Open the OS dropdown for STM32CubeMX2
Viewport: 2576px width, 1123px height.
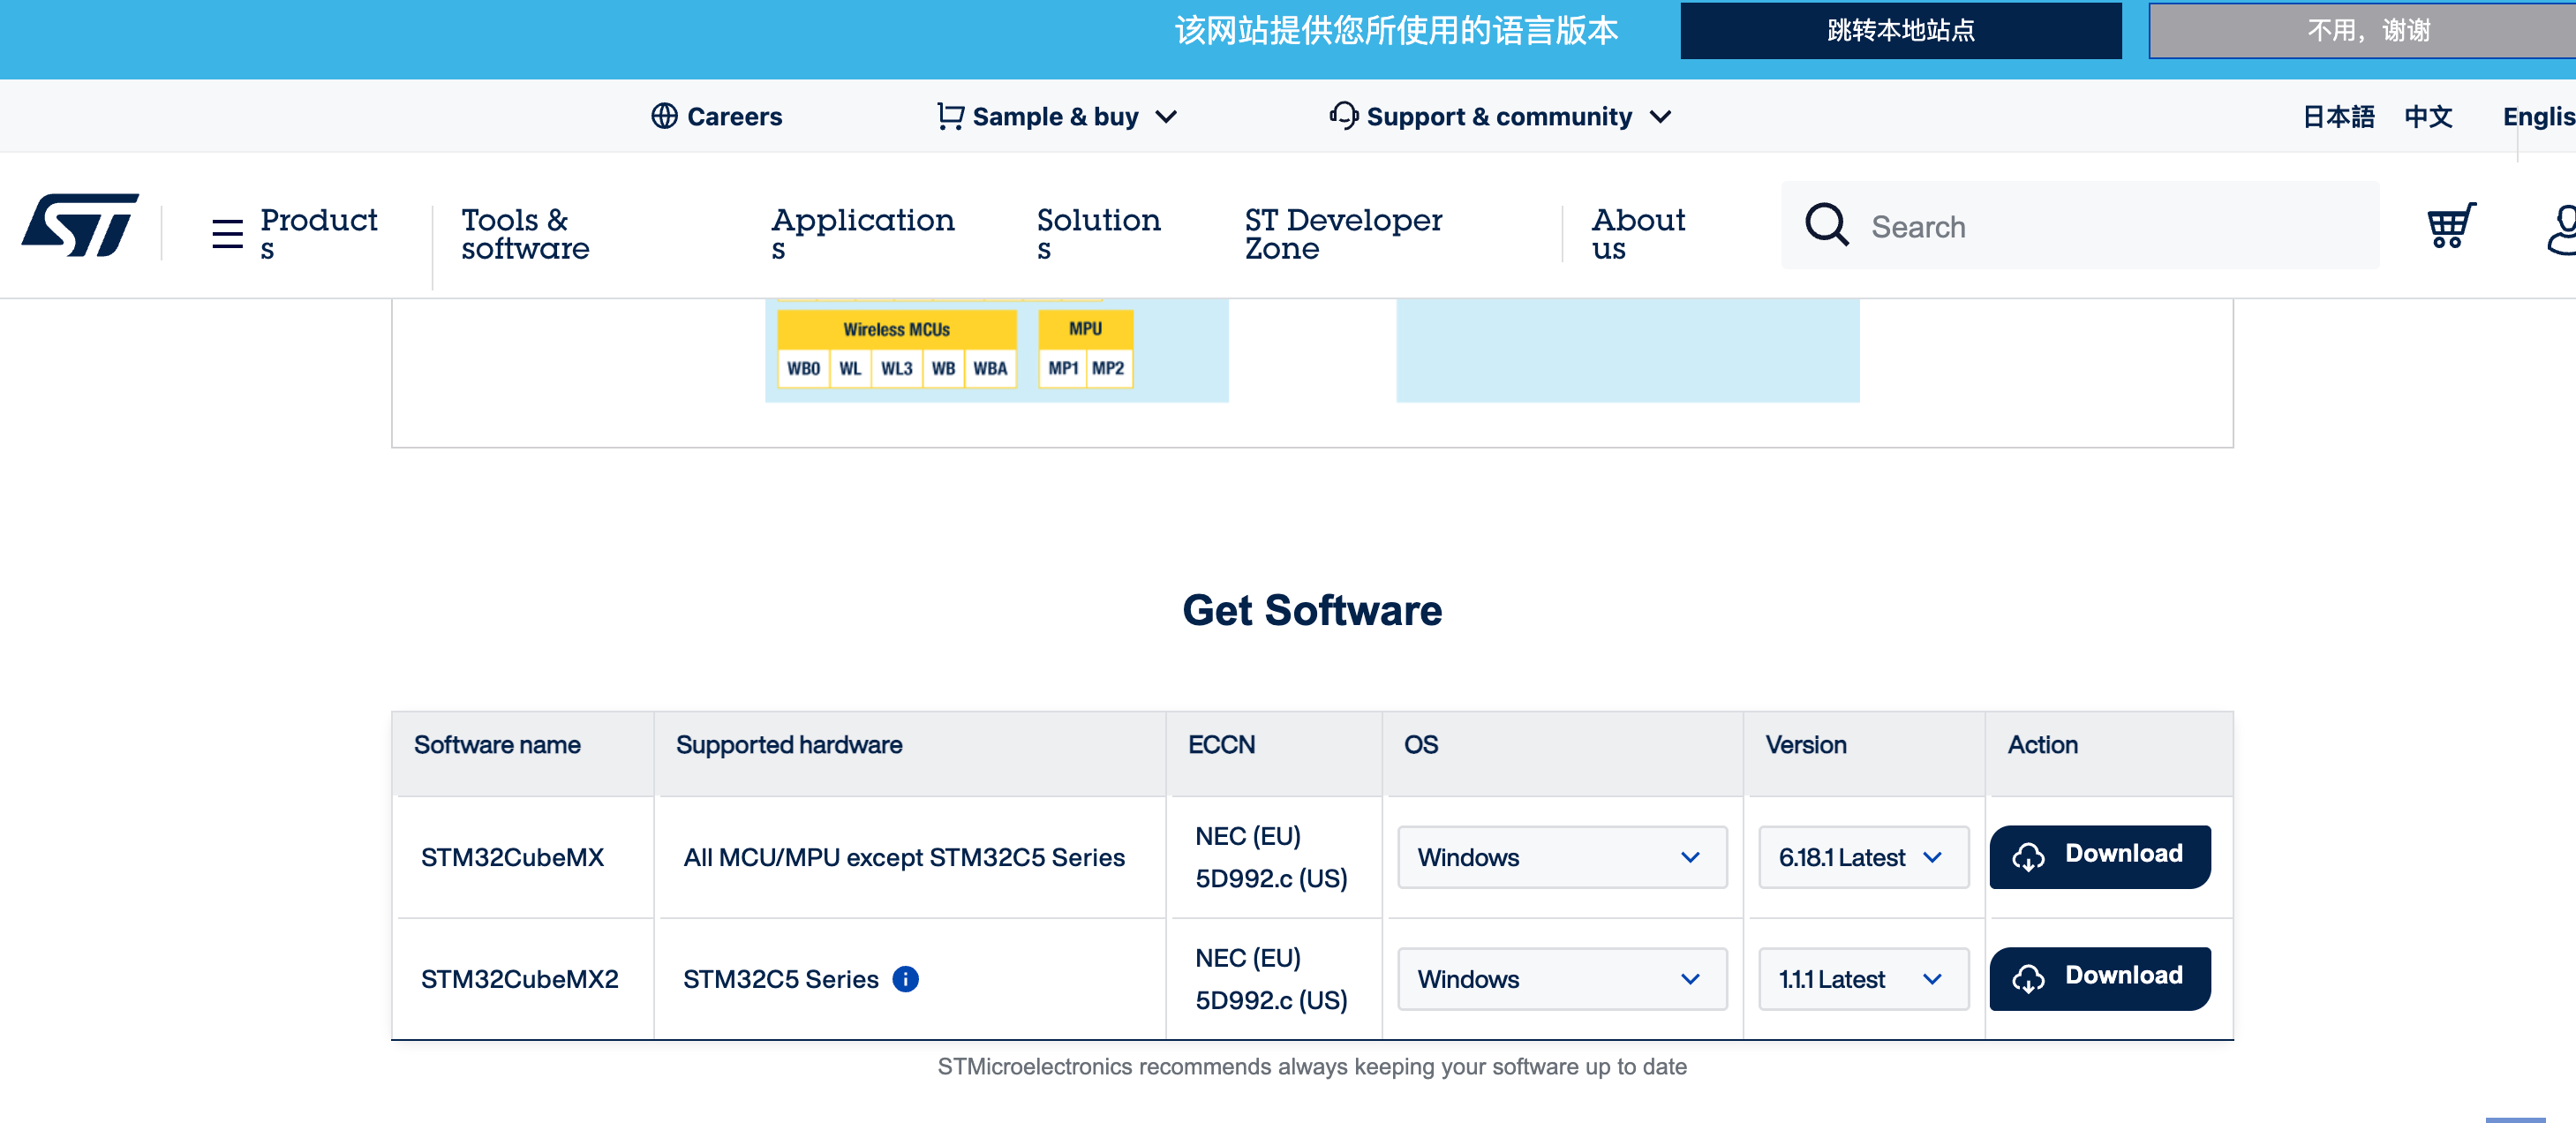[1562, 979]
